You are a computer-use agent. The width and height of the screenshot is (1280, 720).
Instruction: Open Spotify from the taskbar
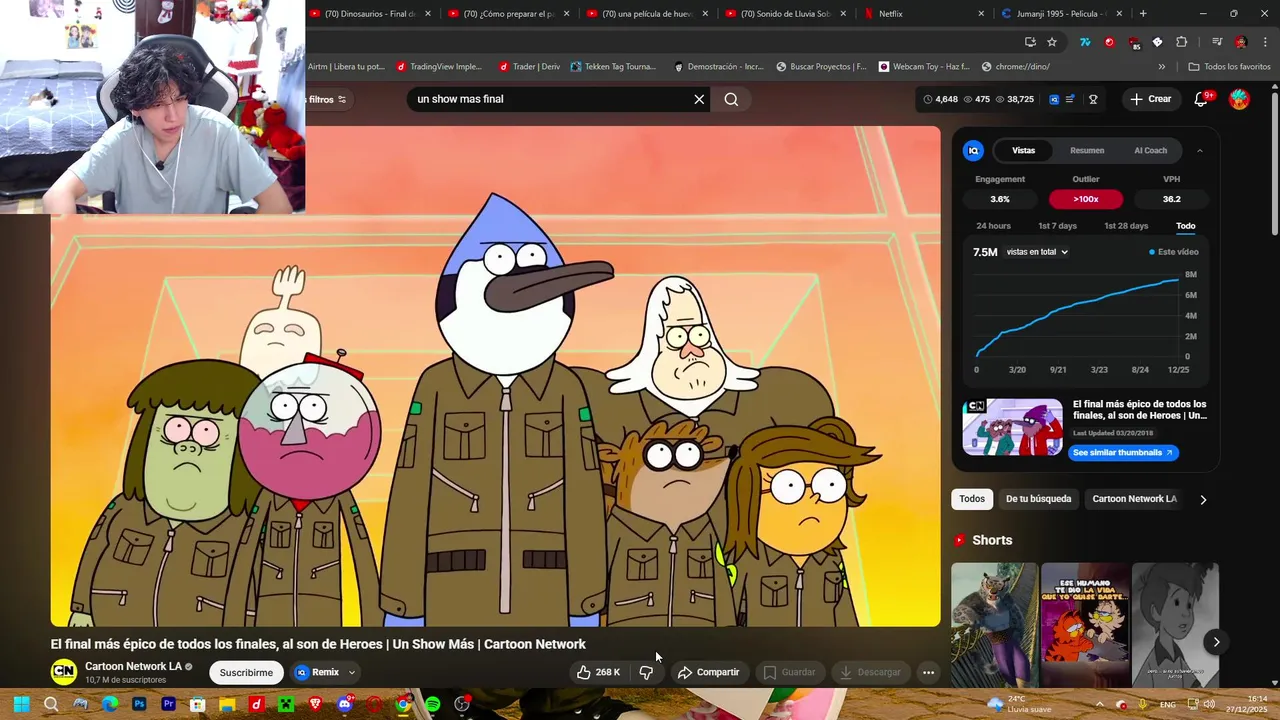click(432, 704)
